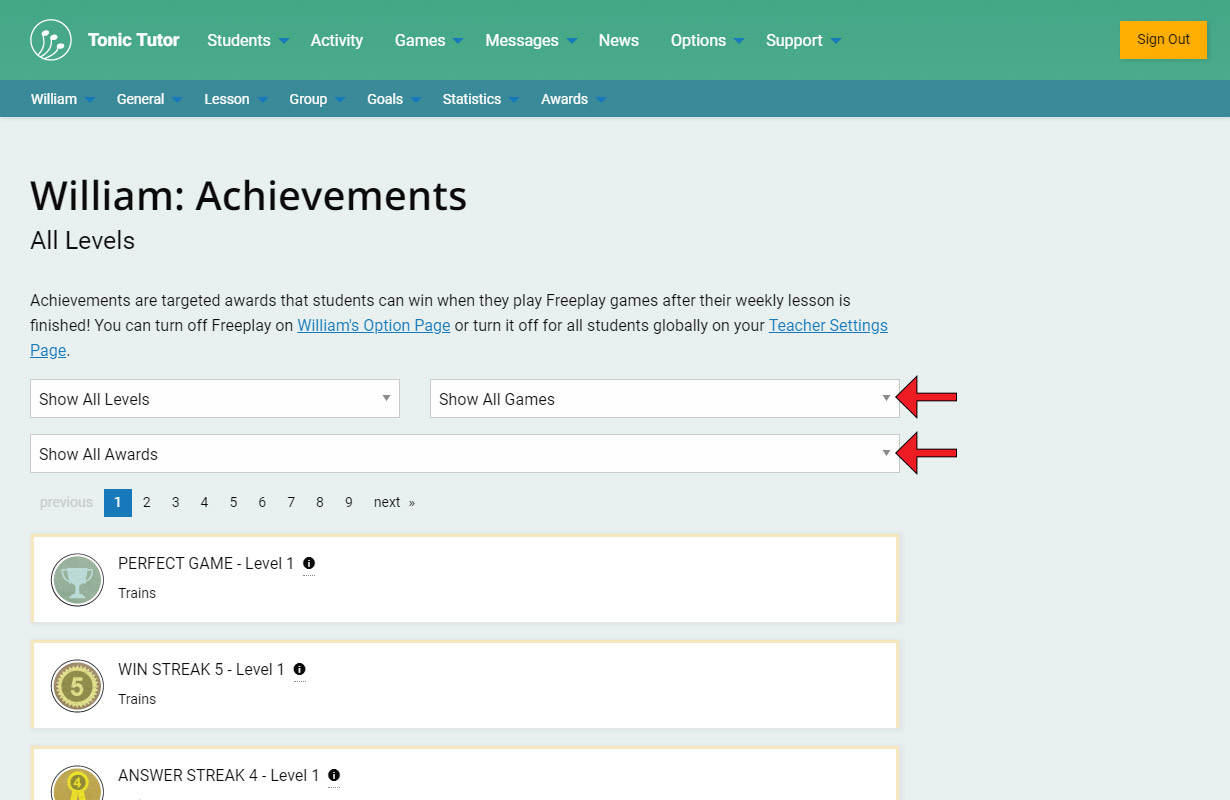The width and height of the screenshot is (1230, 800).
Task: Open the Teacher Settings Page link
Action: coord(827,325)
